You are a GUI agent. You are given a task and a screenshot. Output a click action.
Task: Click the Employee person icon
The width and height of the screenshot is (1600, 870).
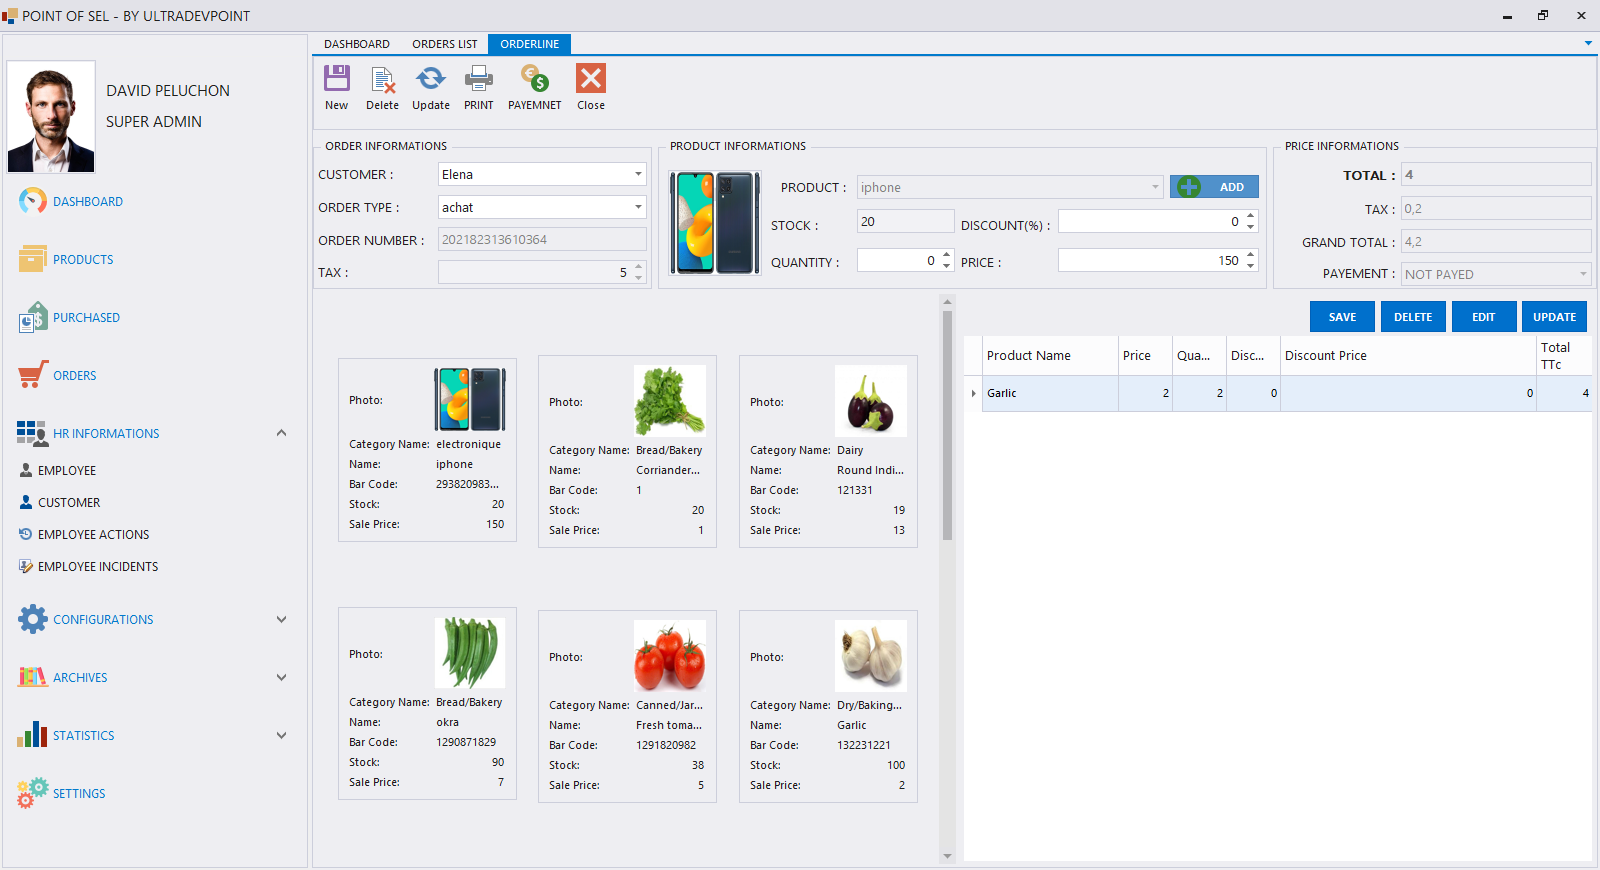(x=26, y=470)
